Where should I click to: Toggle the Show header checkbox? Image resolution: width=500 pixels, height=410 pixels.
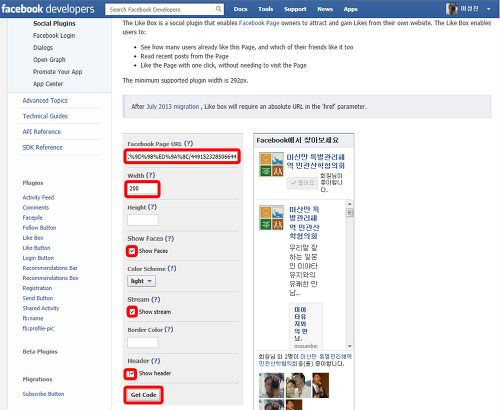[131, 374]
